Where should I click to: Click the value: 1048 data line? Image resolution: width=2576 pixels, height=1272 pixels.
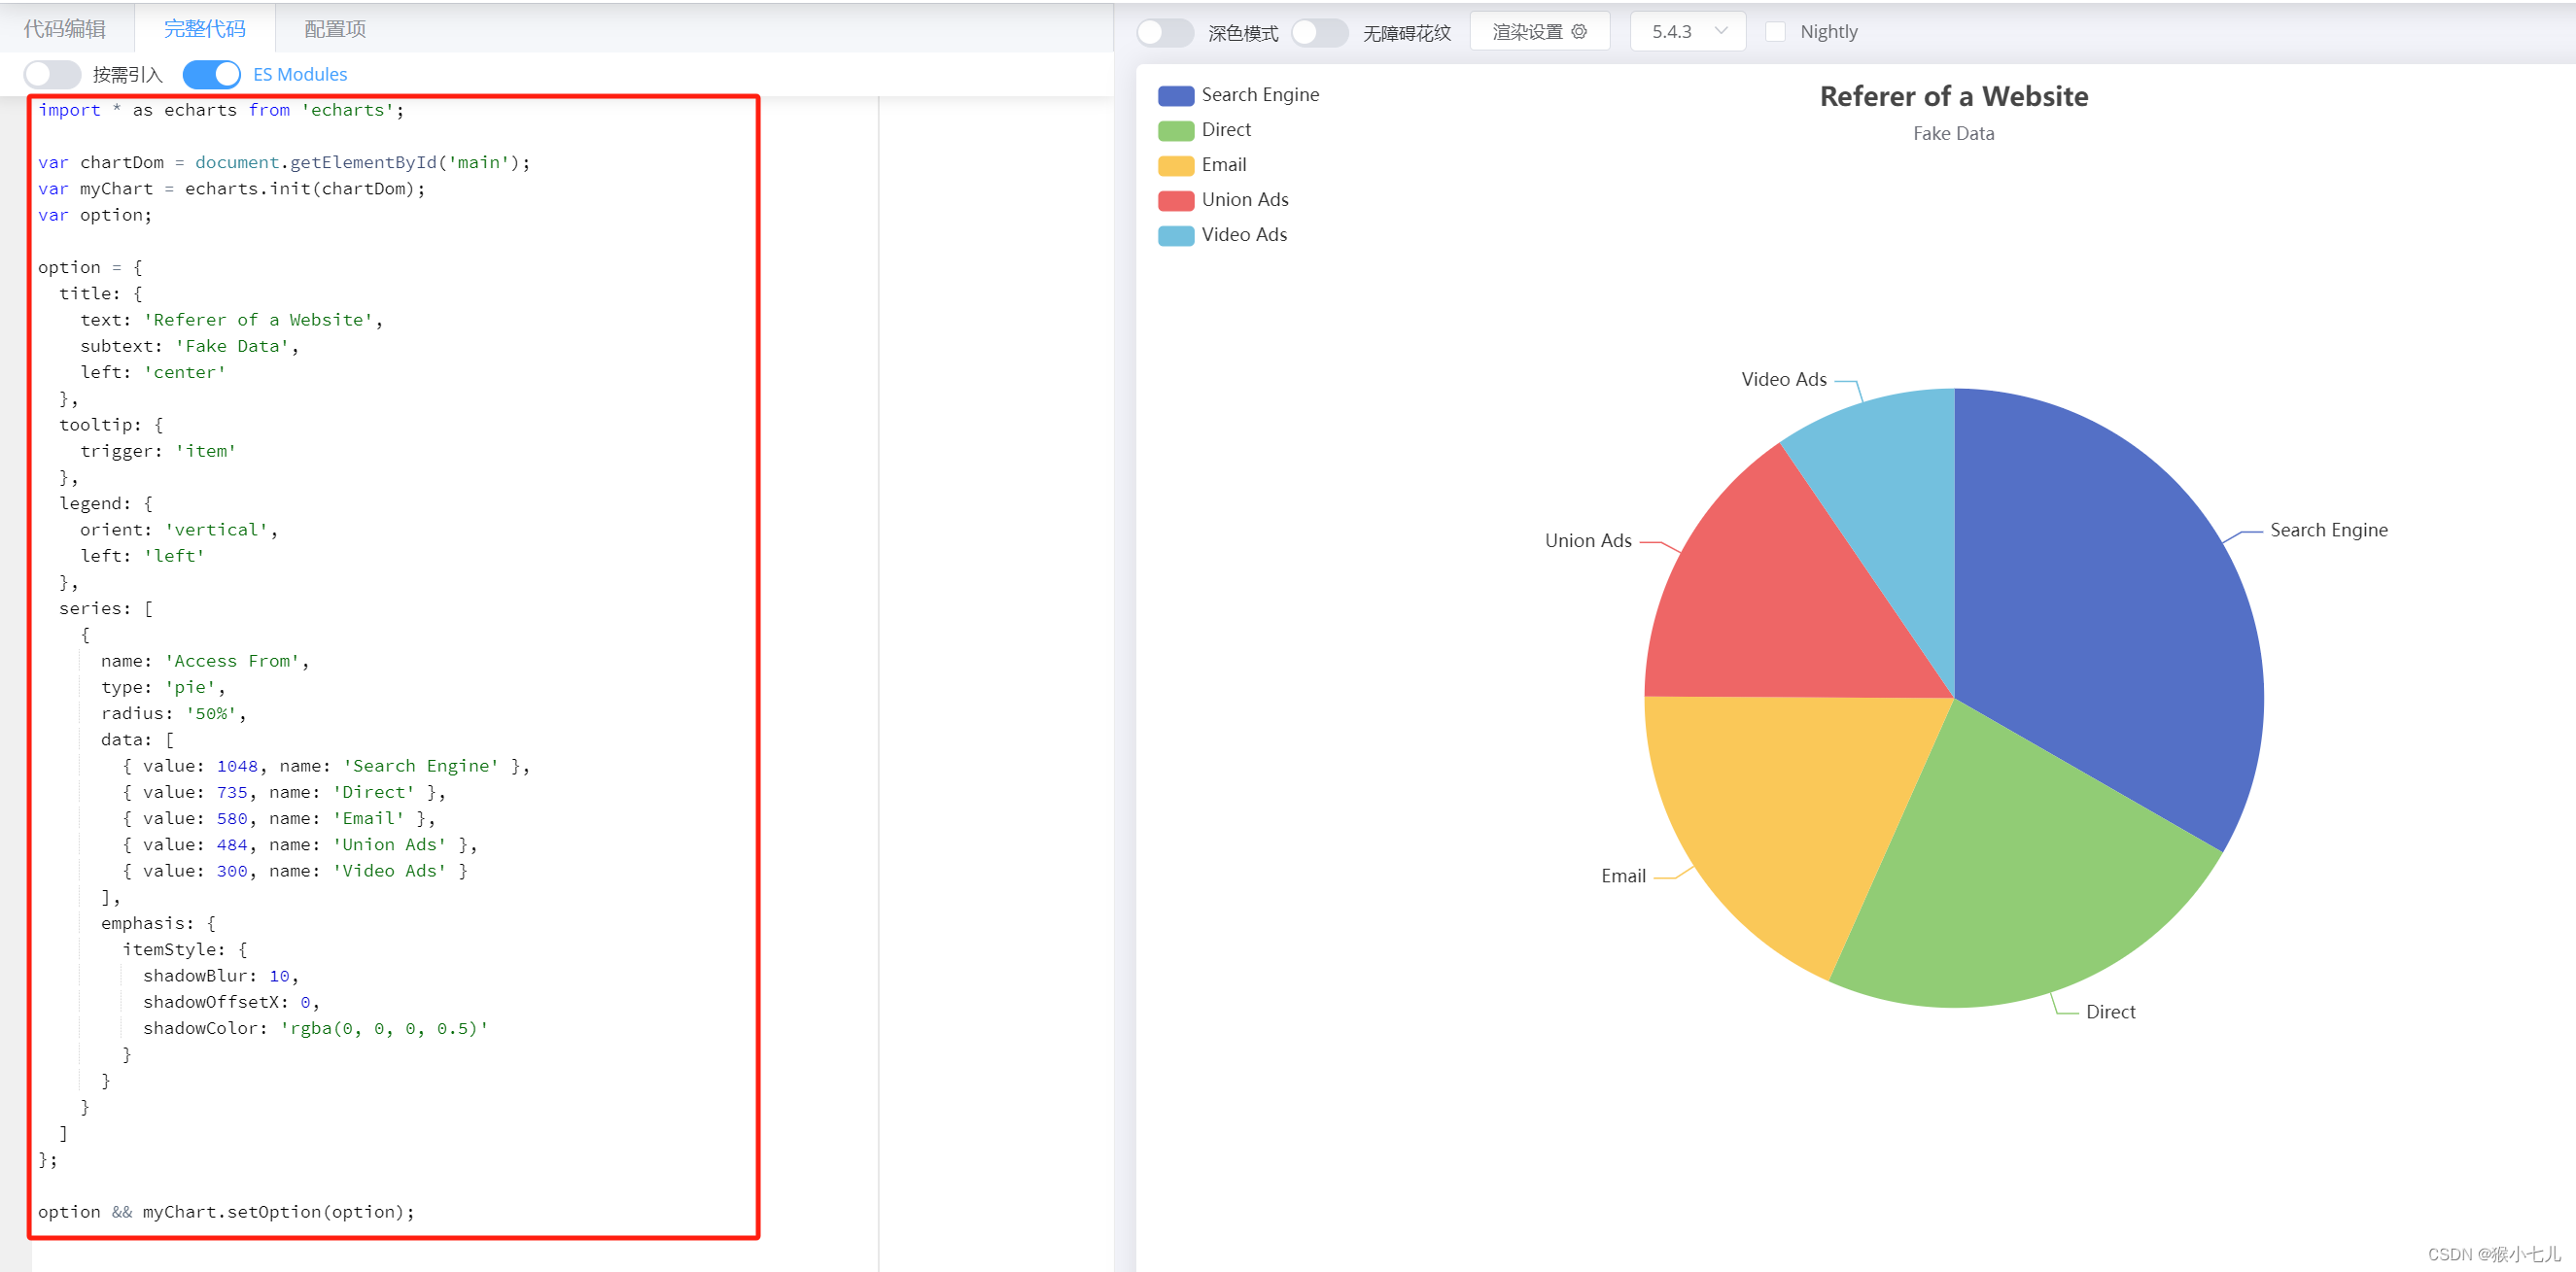click(x=326, y=766)
